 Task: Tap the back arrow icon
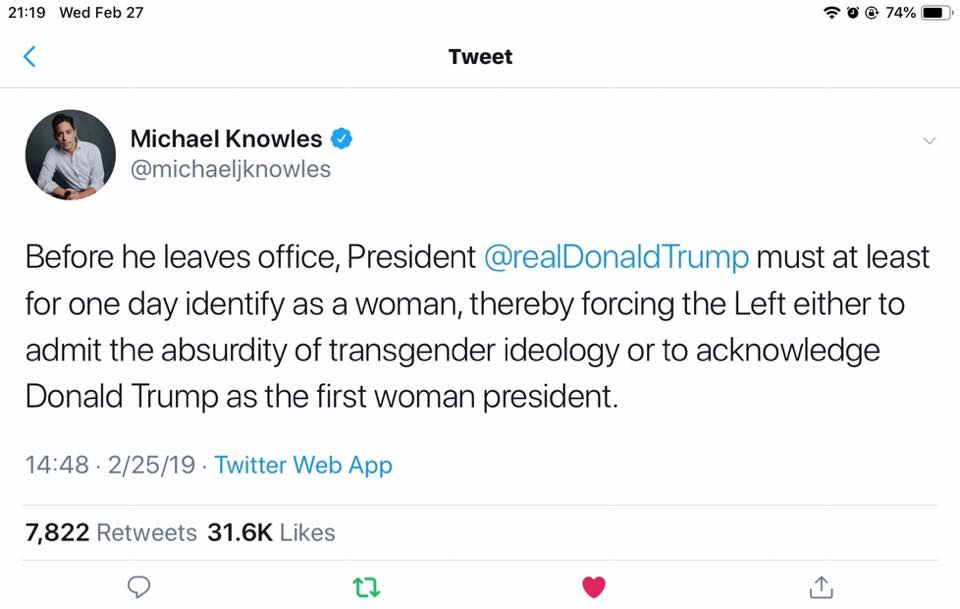point(30,57)
